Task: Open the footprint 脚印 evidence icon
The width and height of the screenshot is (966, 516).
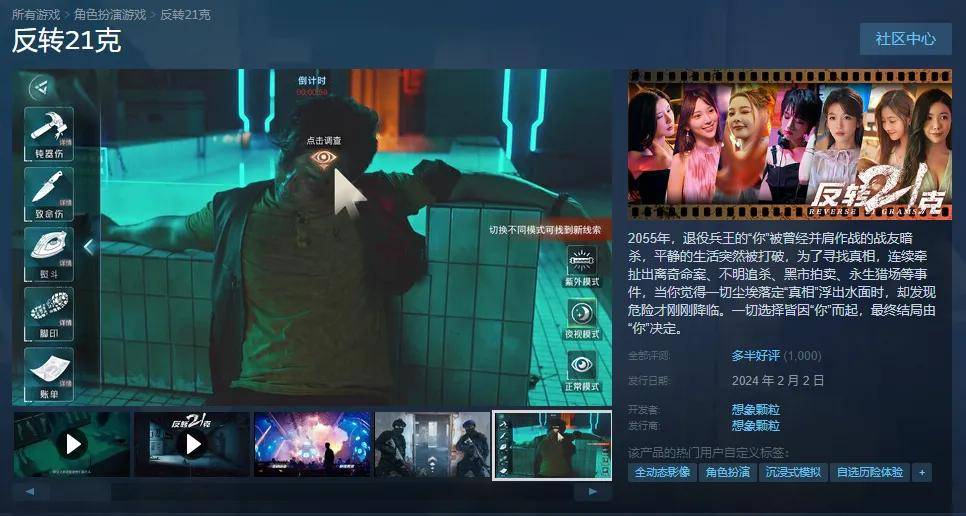Action: coord(49,314)
